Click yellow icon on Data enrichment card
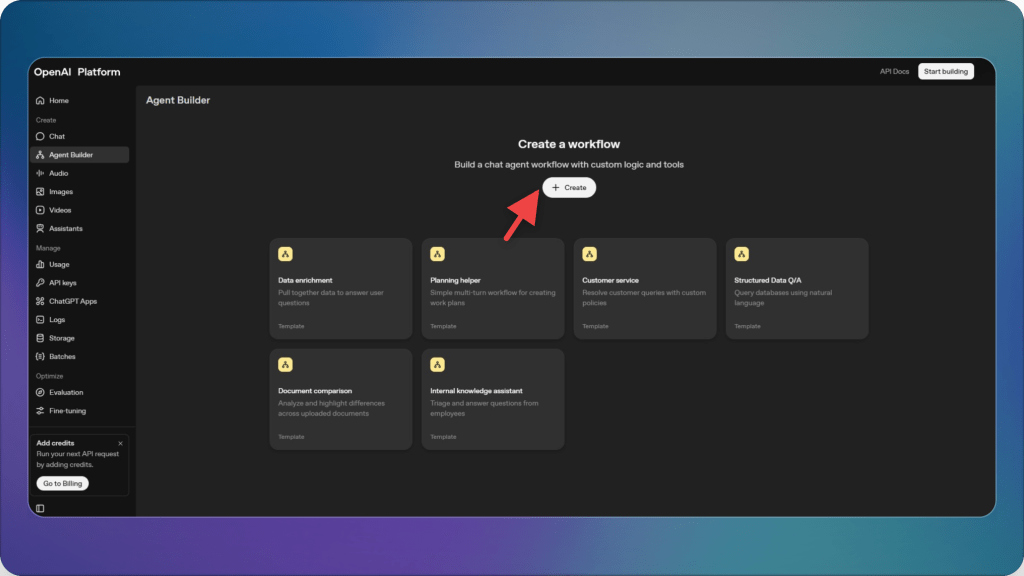Viewport: 1024px width, 576px height. pos(285,254)
